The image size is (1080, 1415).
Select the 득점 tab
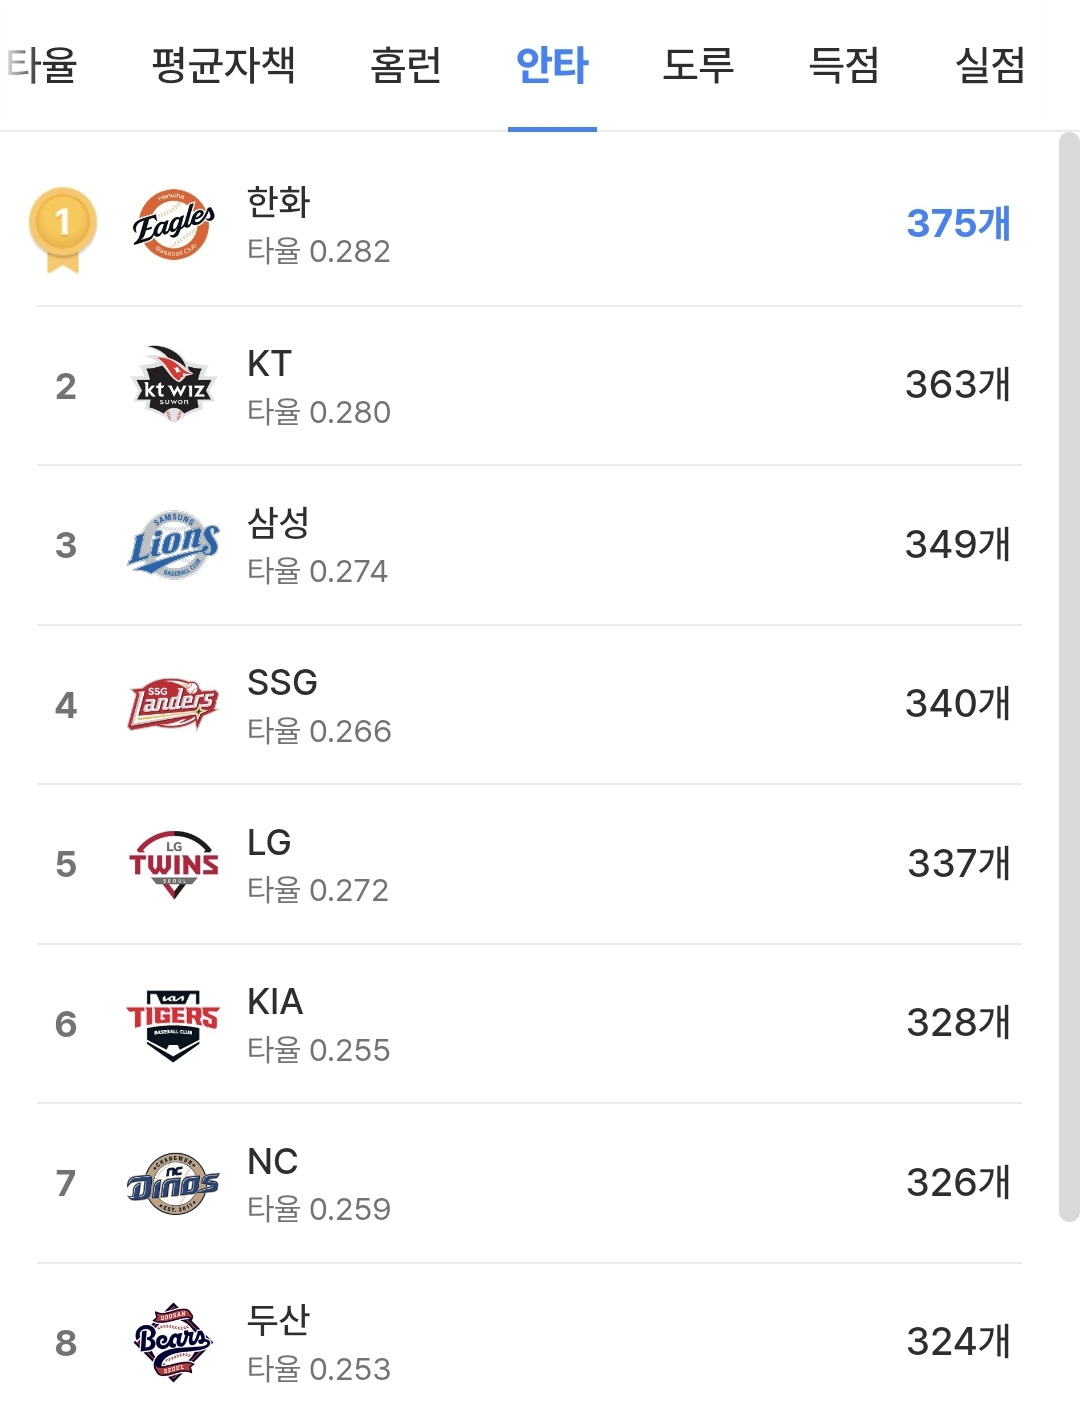844,66
